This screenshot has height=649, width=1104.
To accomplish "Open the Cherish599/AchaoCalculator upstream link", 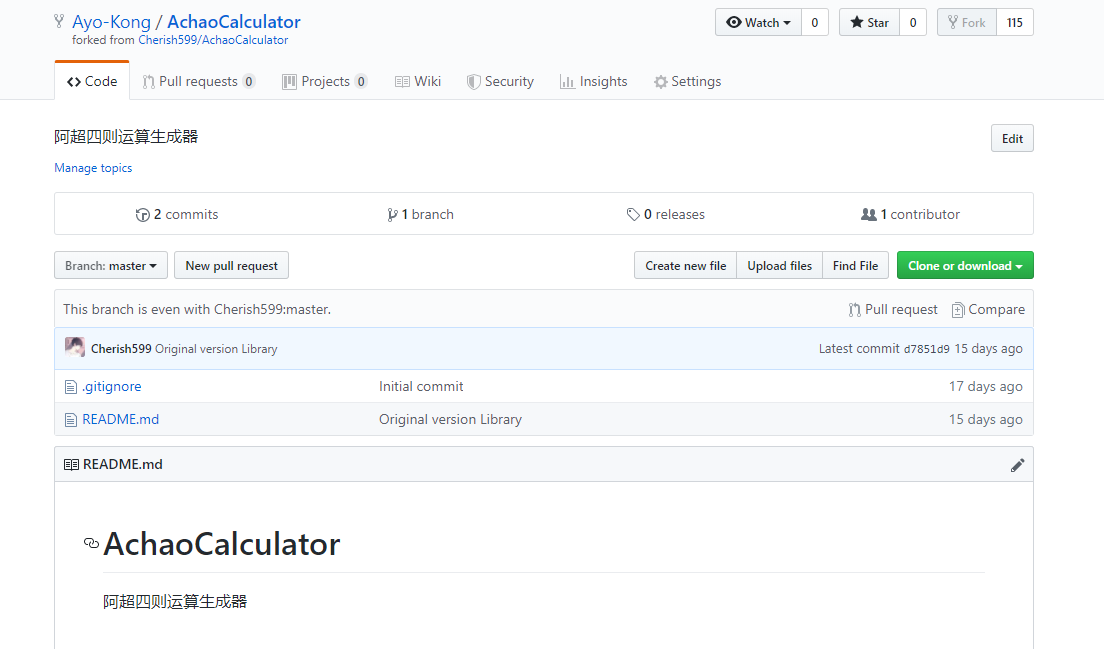I will pyautogui.click(x=213, y=40).
